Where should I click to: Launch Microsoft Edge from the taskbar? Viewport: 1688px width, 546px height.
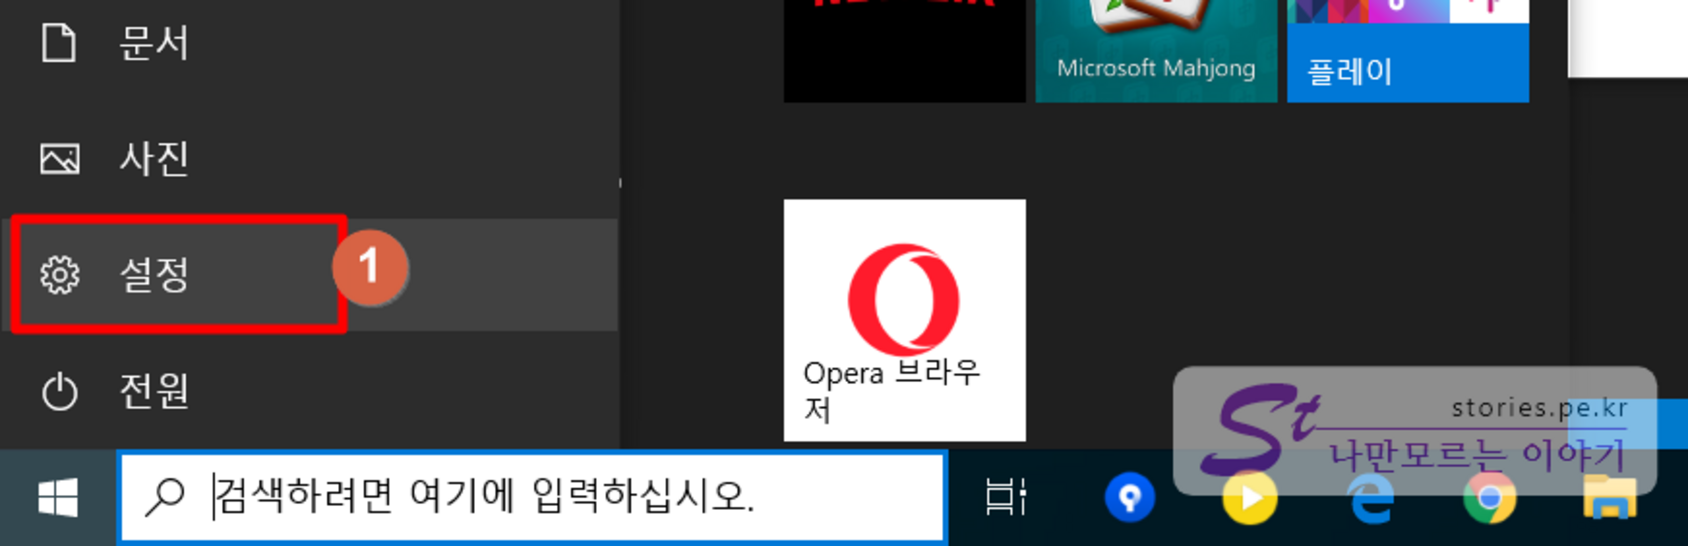pos(1371,499)
